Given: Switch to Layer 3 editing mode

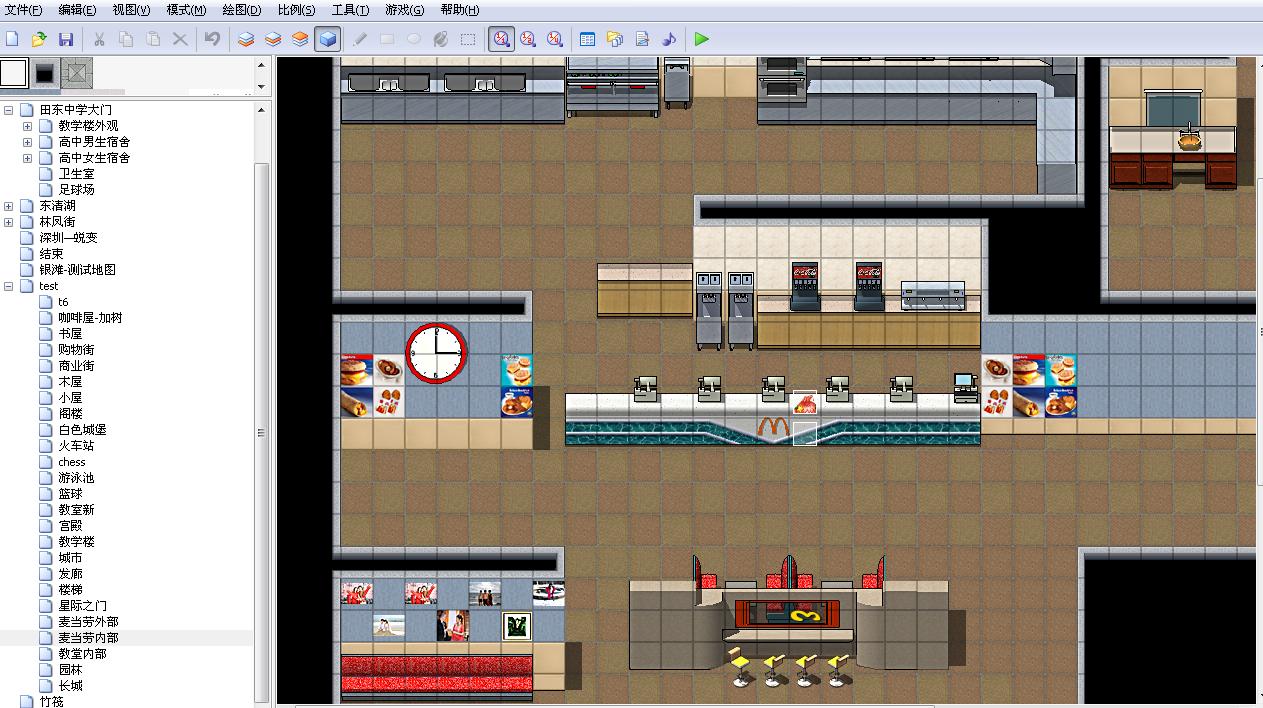Looking at the screenshot, I should (300, 39).
